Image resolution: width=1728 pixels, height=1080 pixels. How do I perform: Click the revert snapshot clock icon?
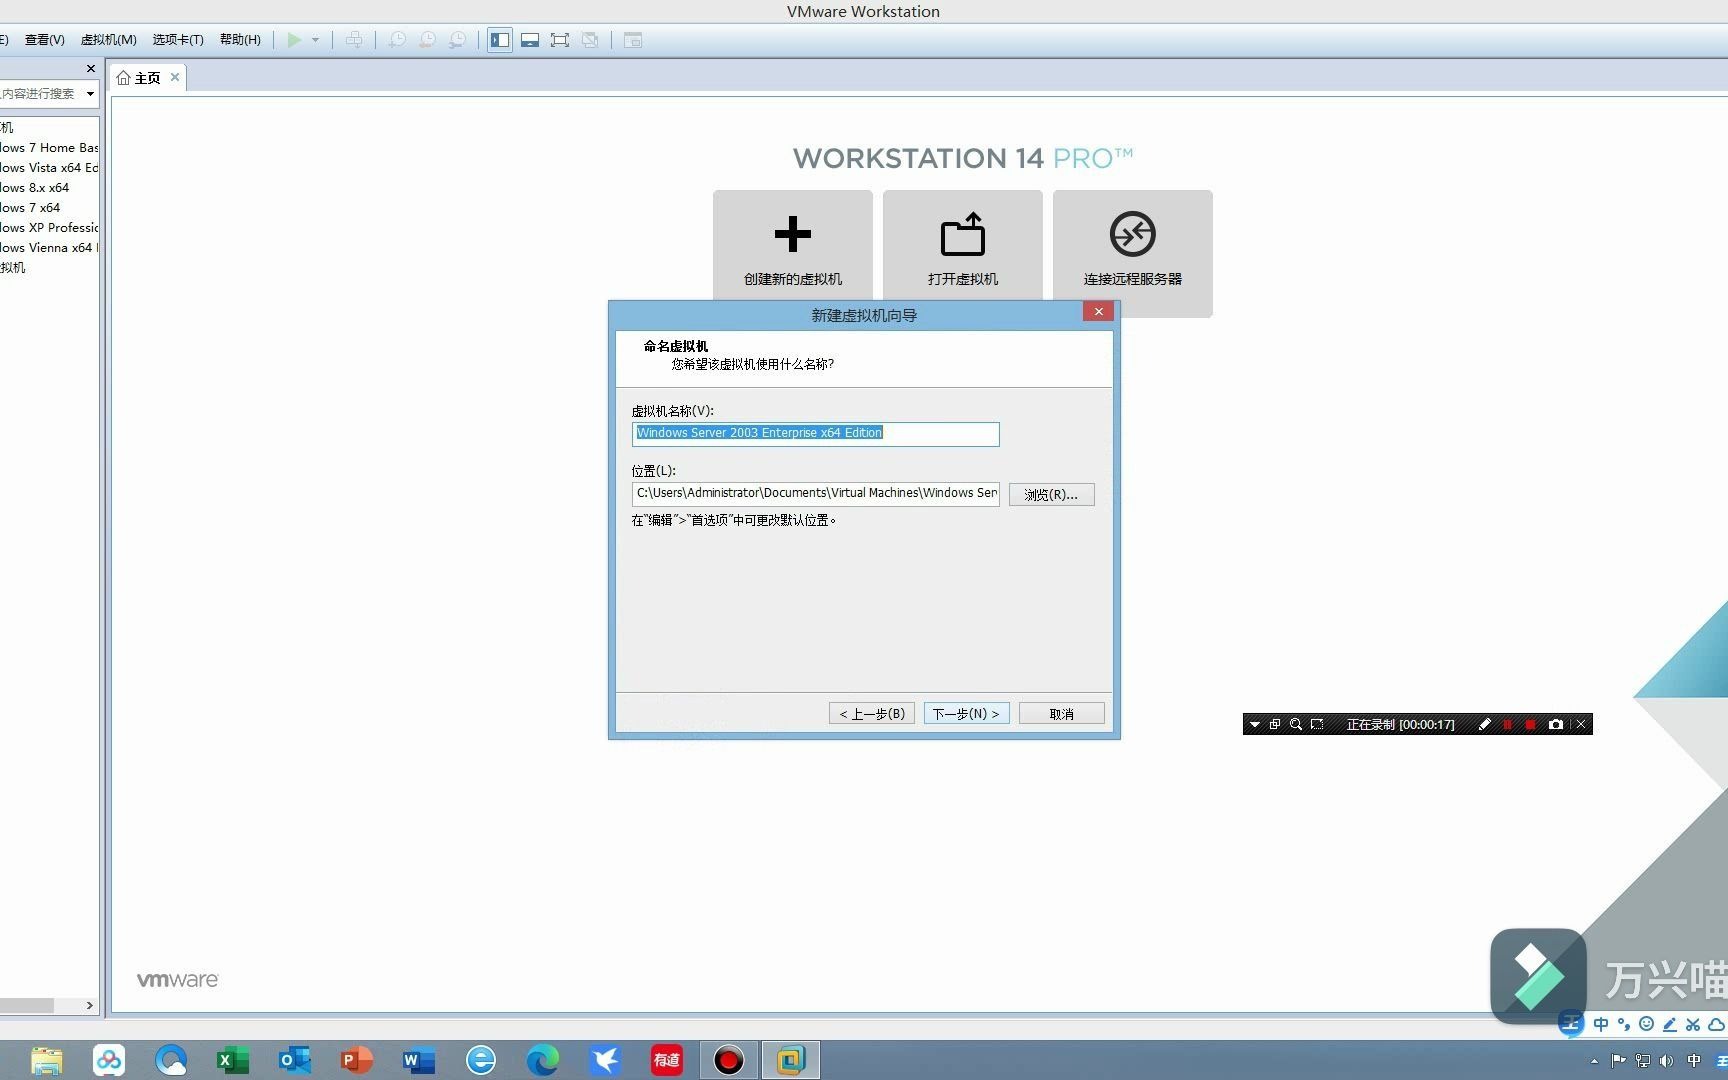point(427,40)
